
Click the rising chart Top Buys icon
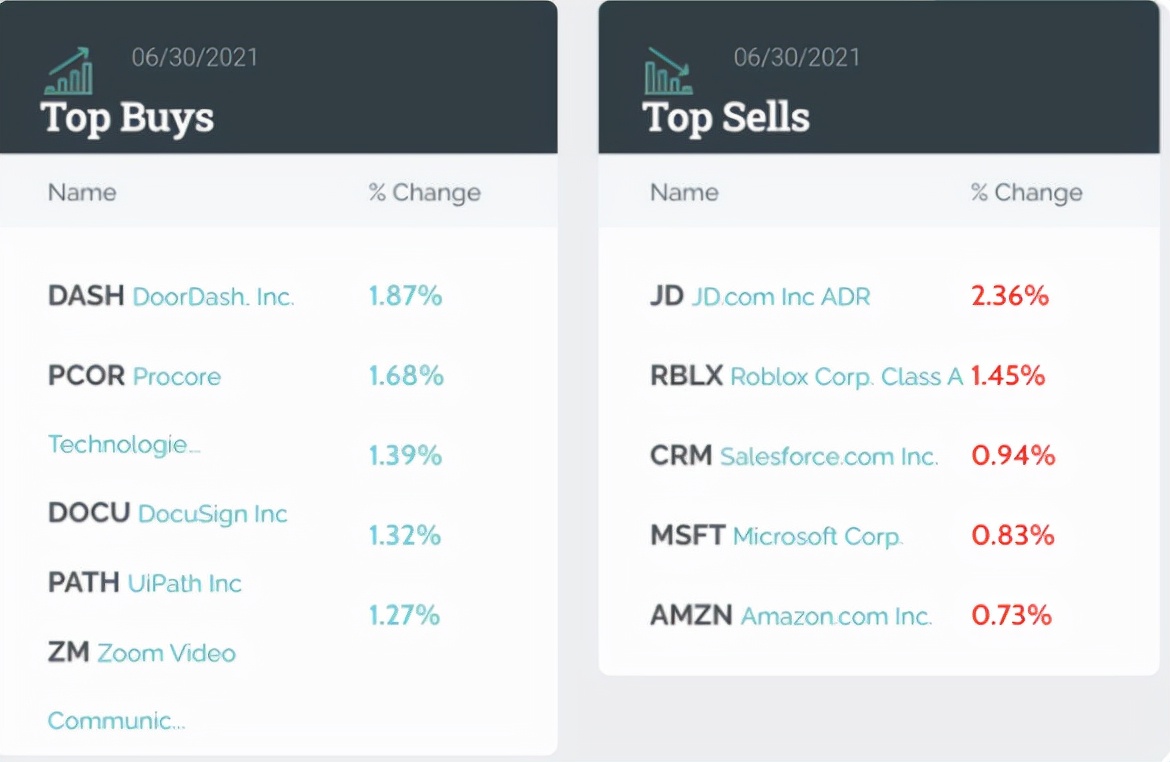pyautogui.click(x=69, y=72)
